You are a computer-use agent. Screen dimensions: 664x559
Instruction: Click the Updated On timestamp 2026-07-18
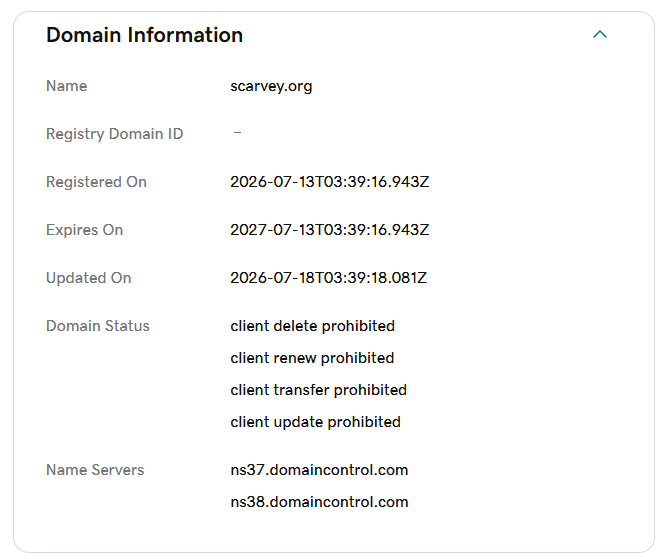point(328,278)
